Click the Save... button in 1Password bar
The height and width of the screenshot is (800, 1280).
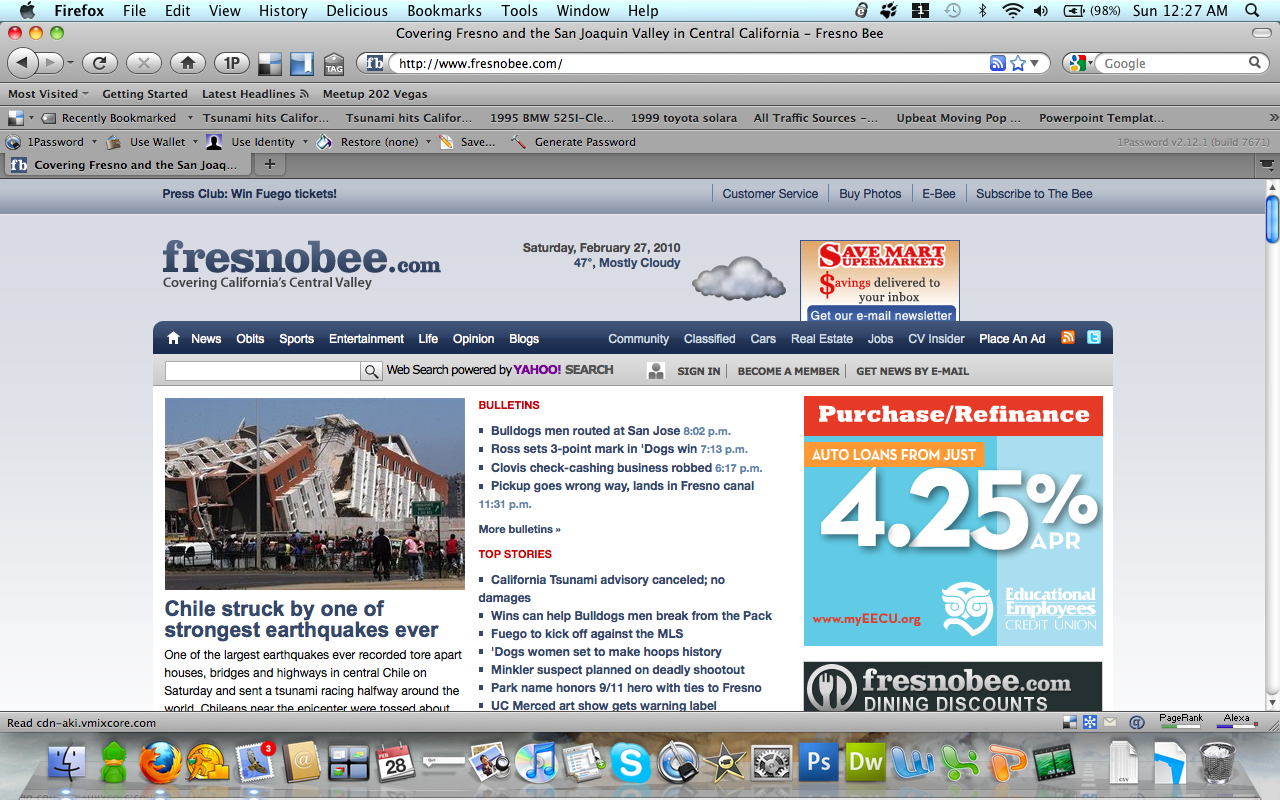click(467, 142)
